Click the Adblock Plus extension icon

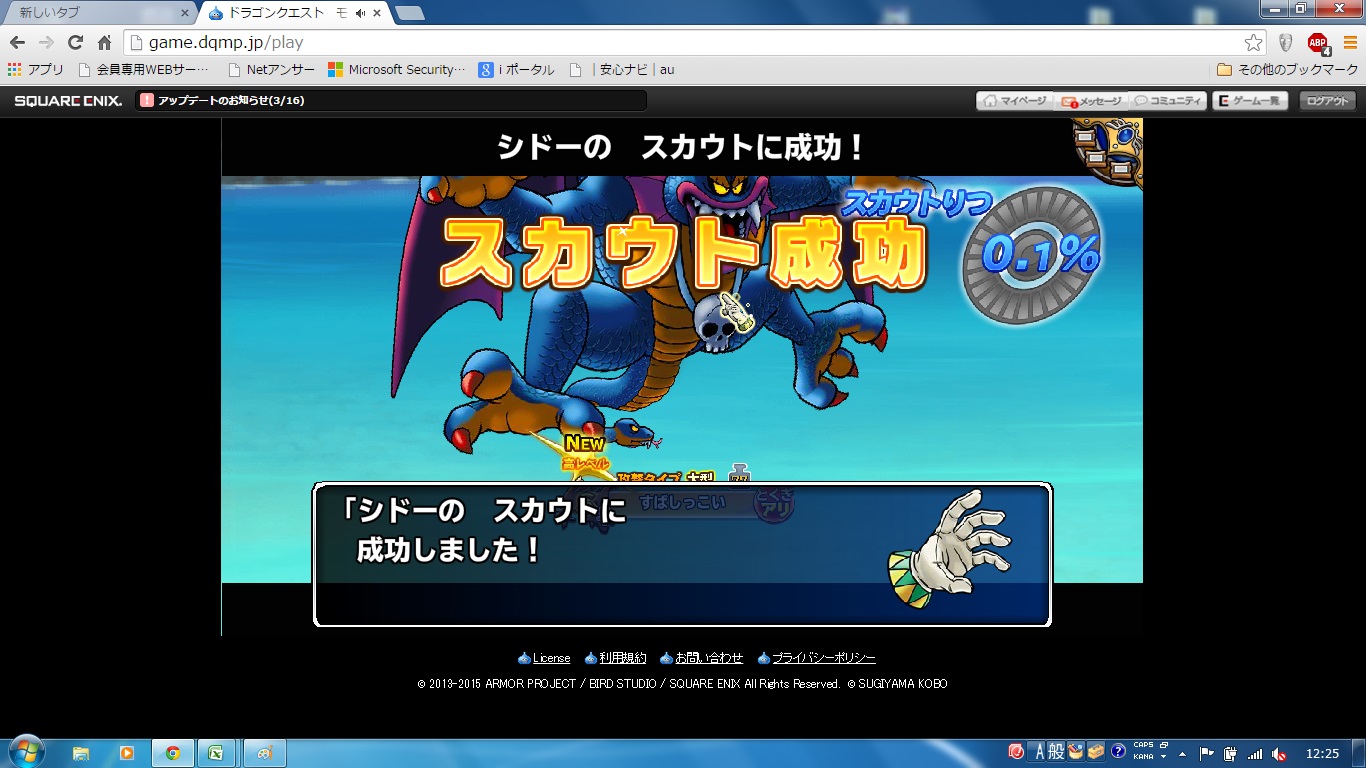click(x=1318, y=43)
